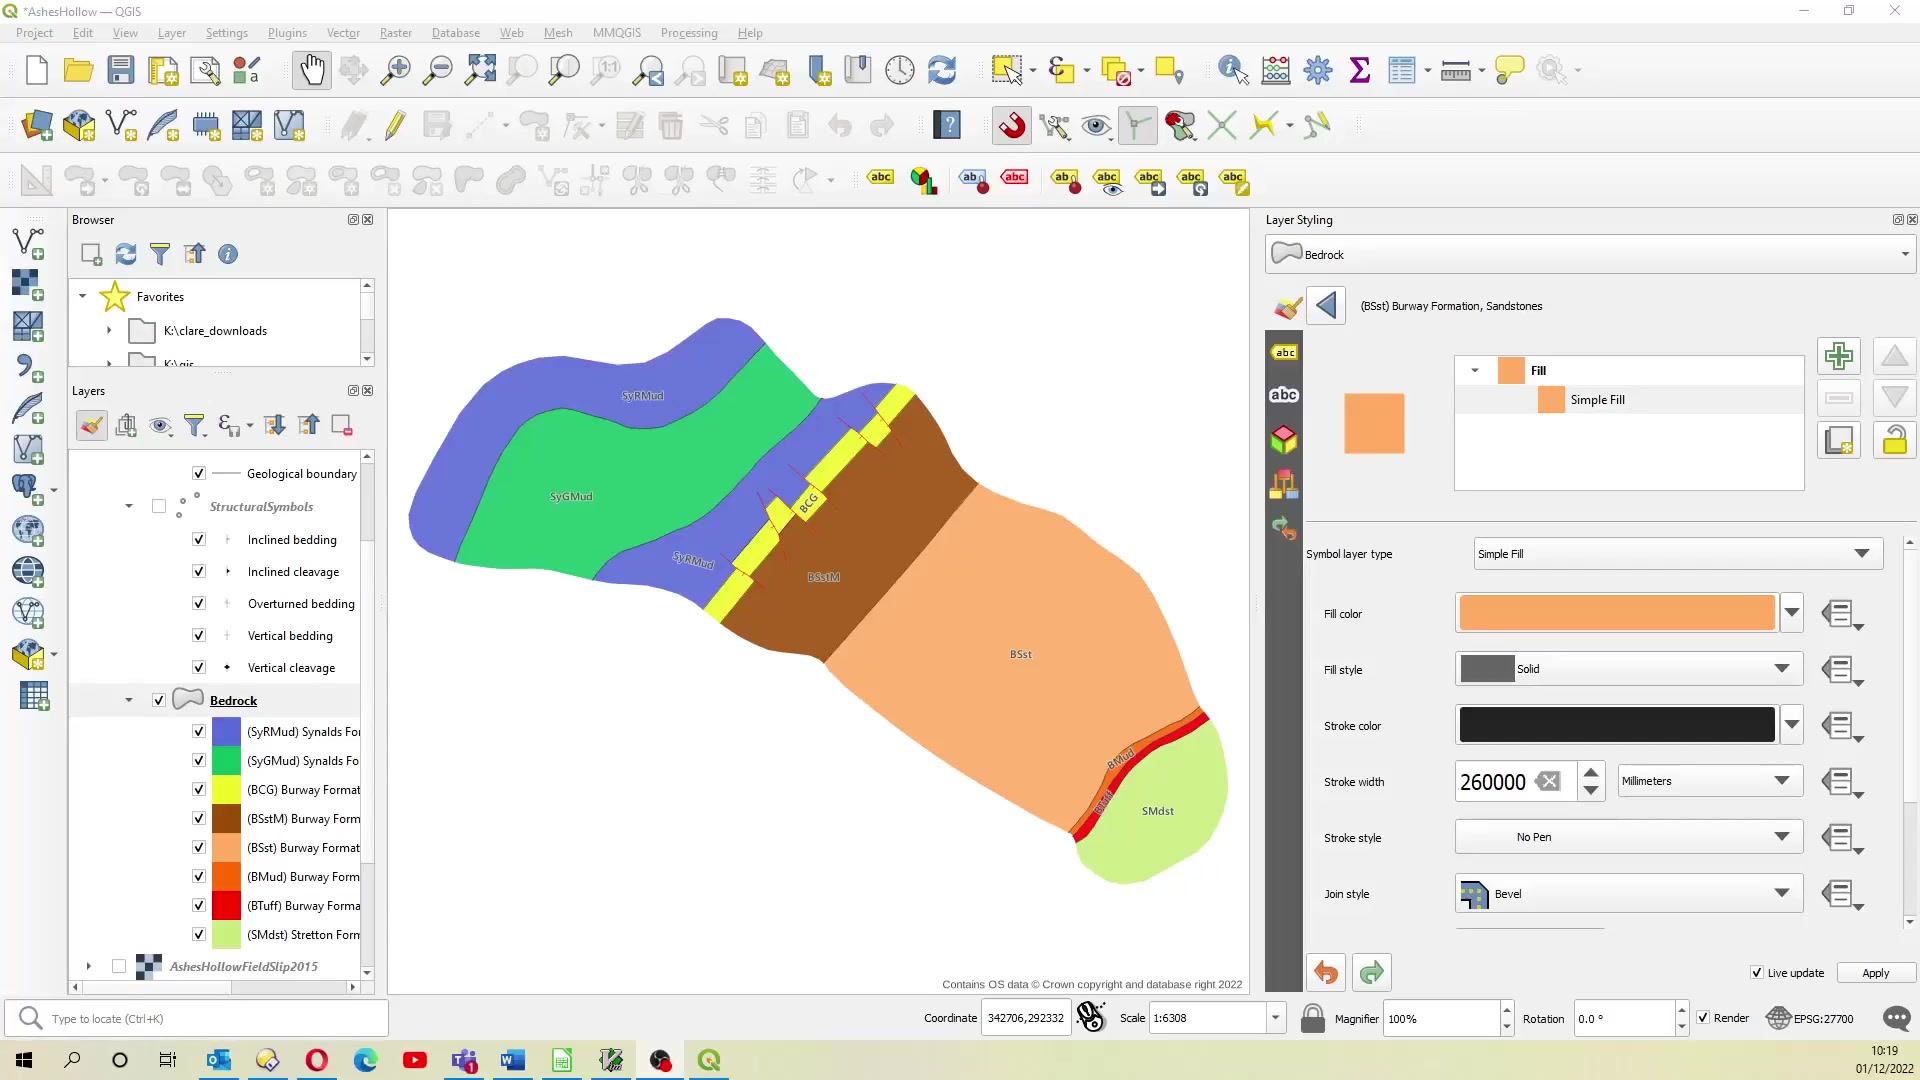The width and height of the screenshot is (1920, 1080).
Task: Open the Stroke style dropdown
Action: (x=1629, y=837)
